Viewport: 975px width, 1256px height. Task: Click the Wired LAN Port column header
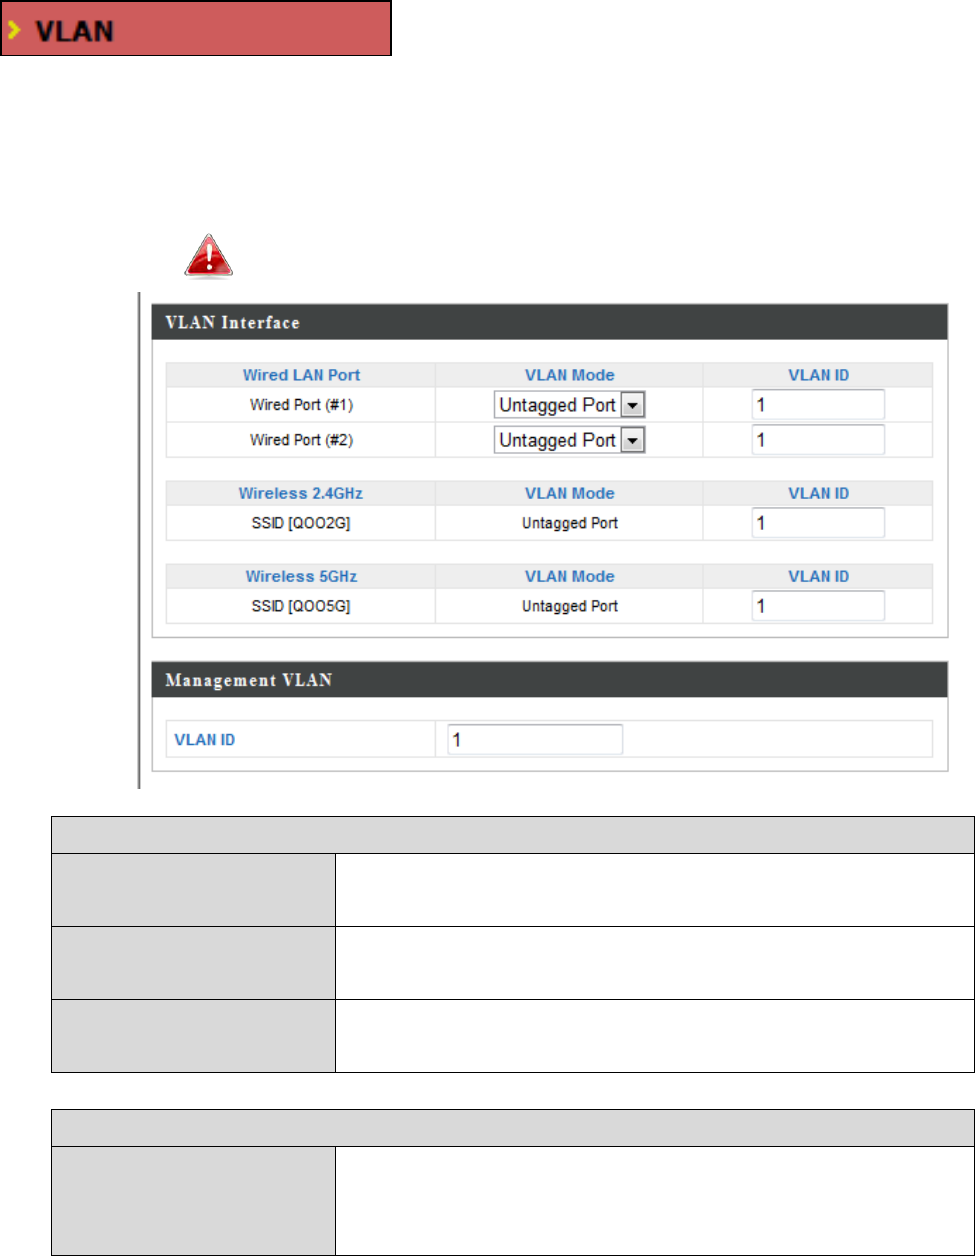click(x=302, y=376)
